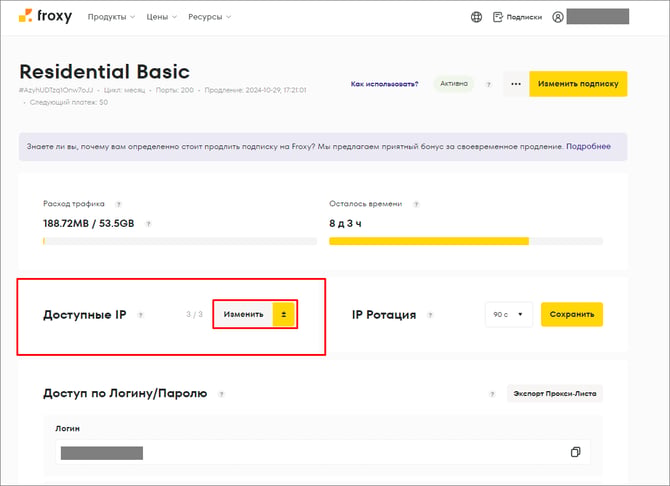This screenshot has width=670, height=486.
Task: Click the 8 д 3 ч remaining time
Action: coord(345,224)
